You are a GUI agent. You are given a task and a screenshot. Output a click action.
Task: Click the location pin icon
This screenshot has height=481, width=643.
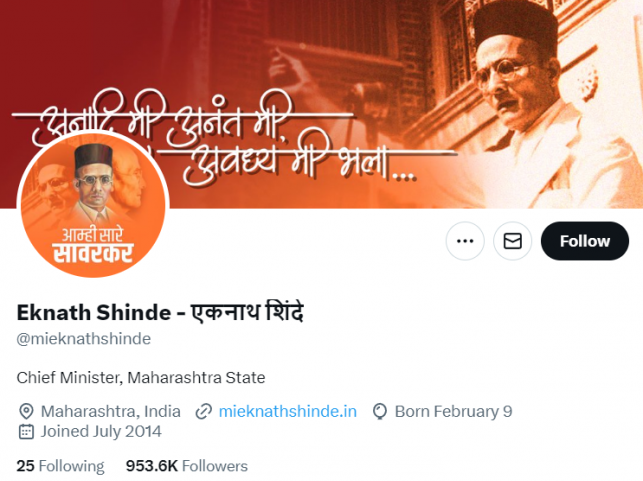(x=26, y=411)
